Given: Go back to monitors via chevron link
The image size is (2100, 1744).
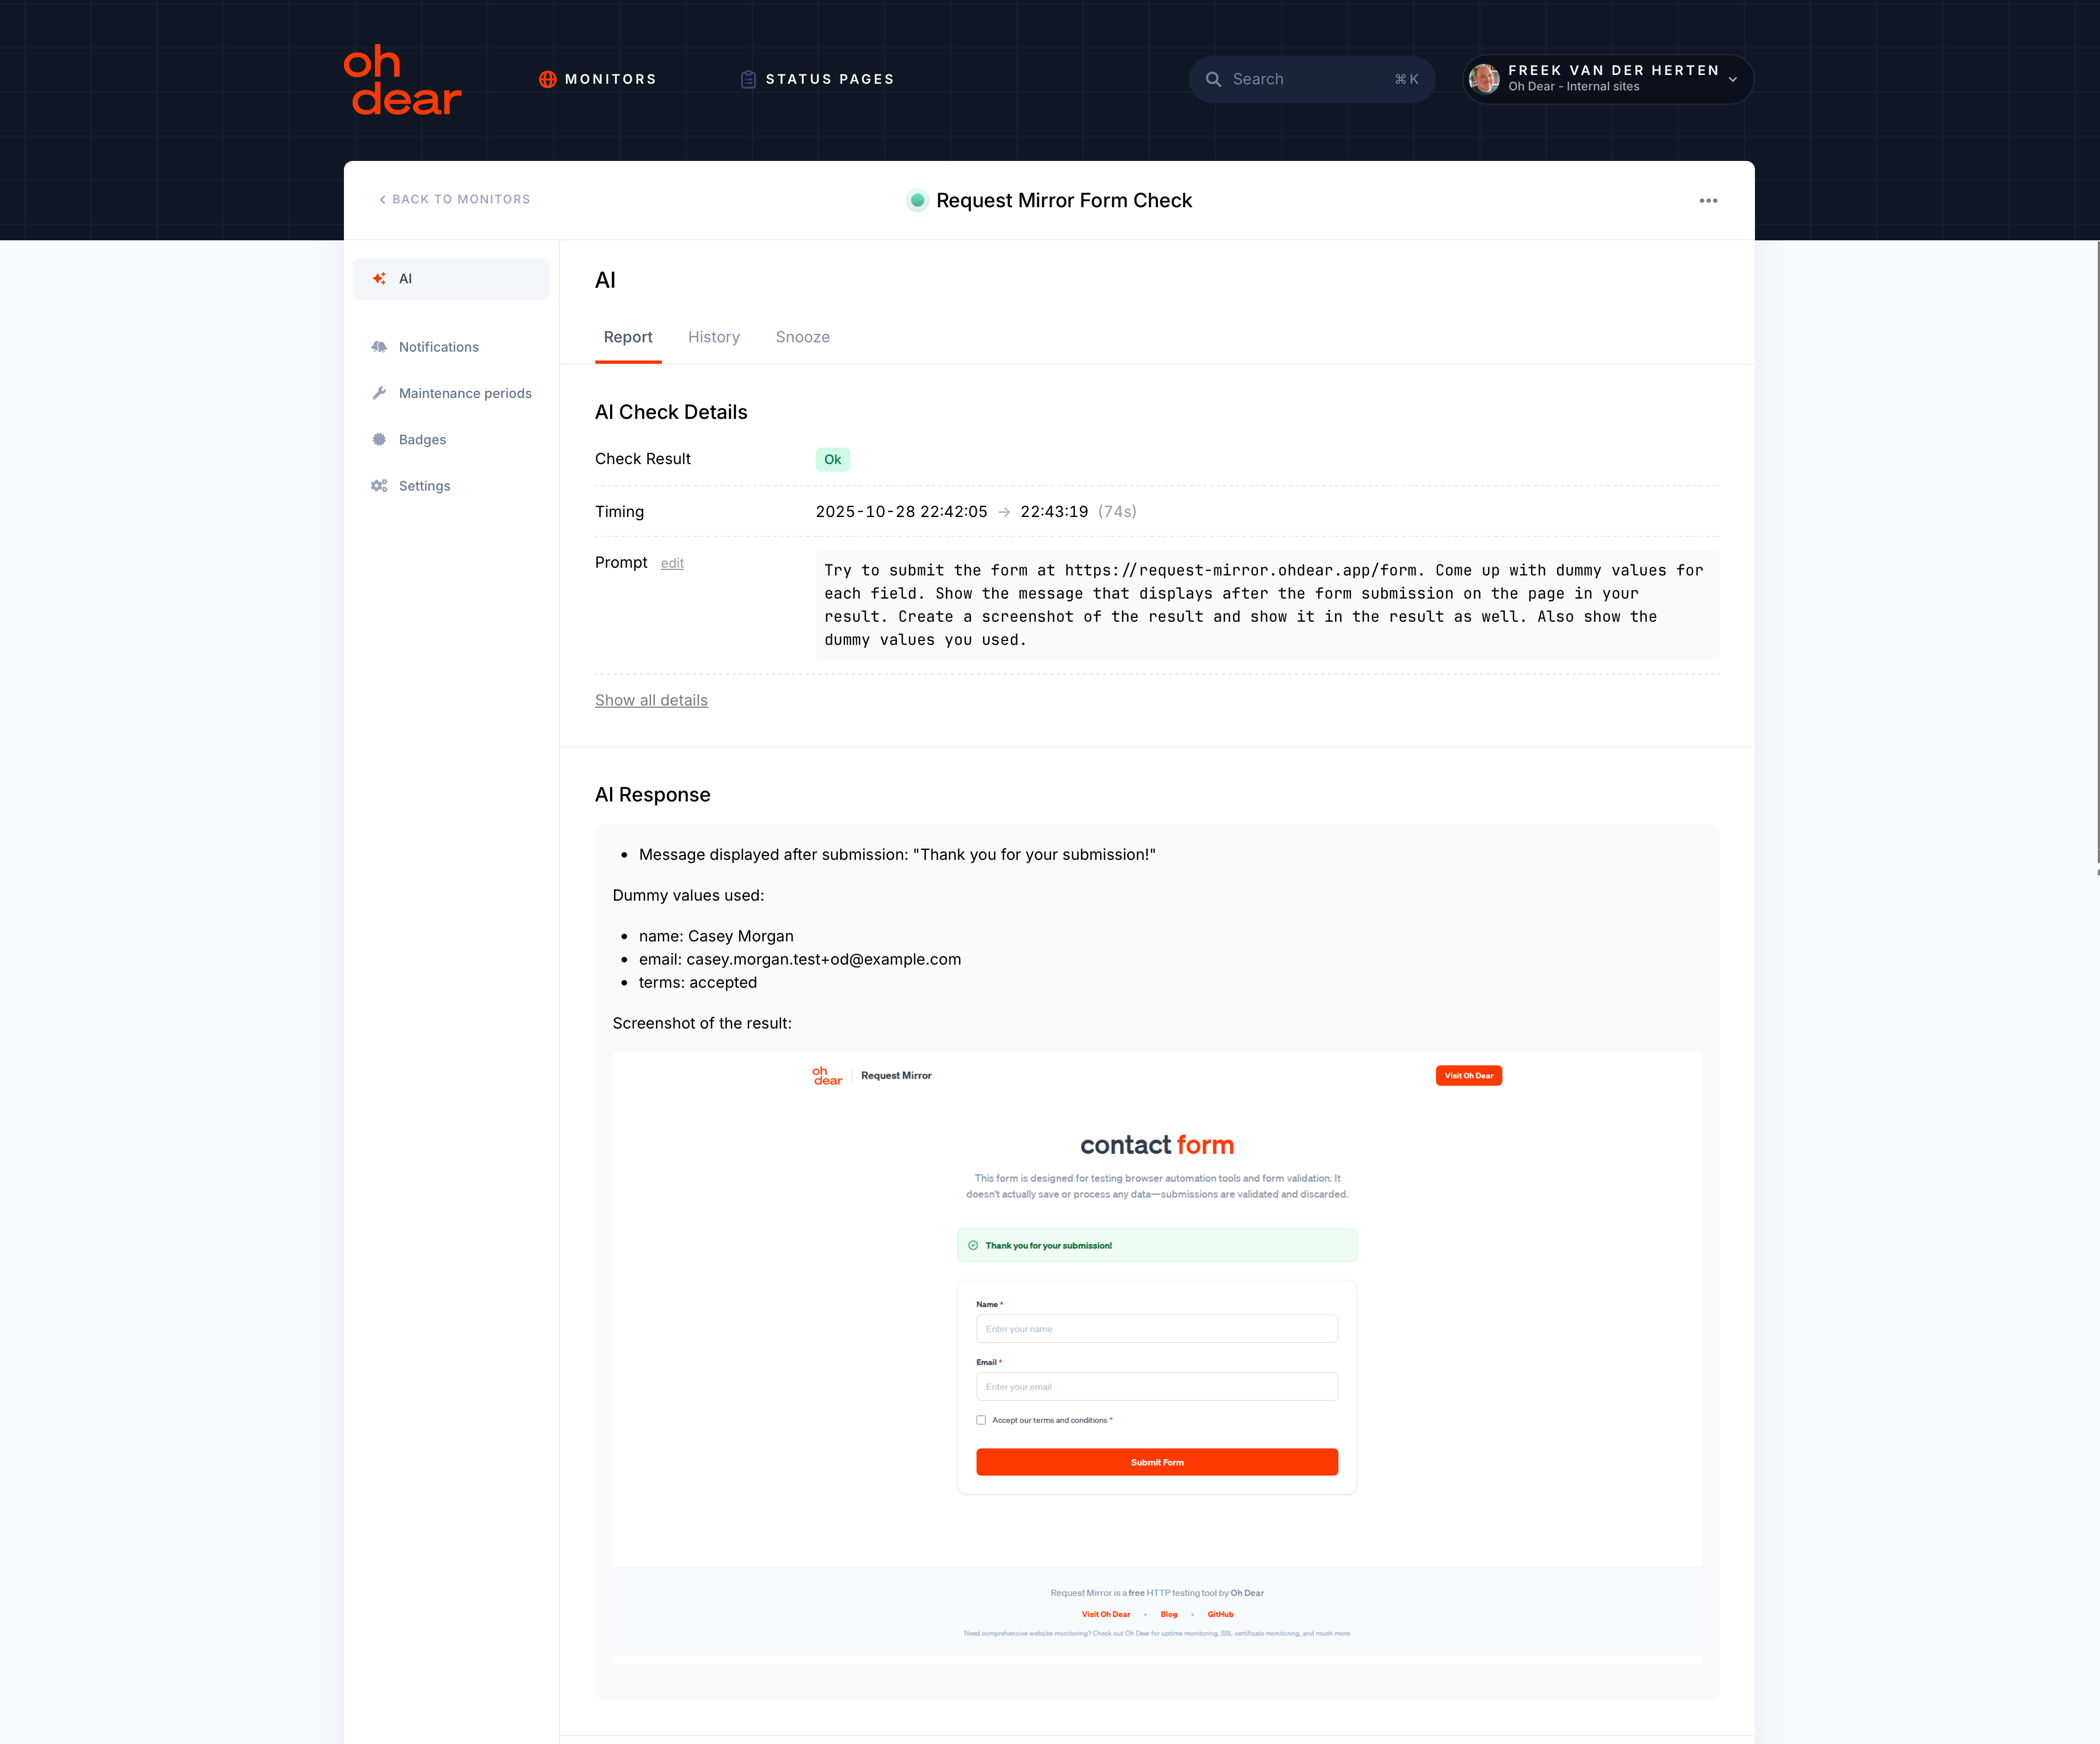Looking at the screenshot, I should coord(454,199).
